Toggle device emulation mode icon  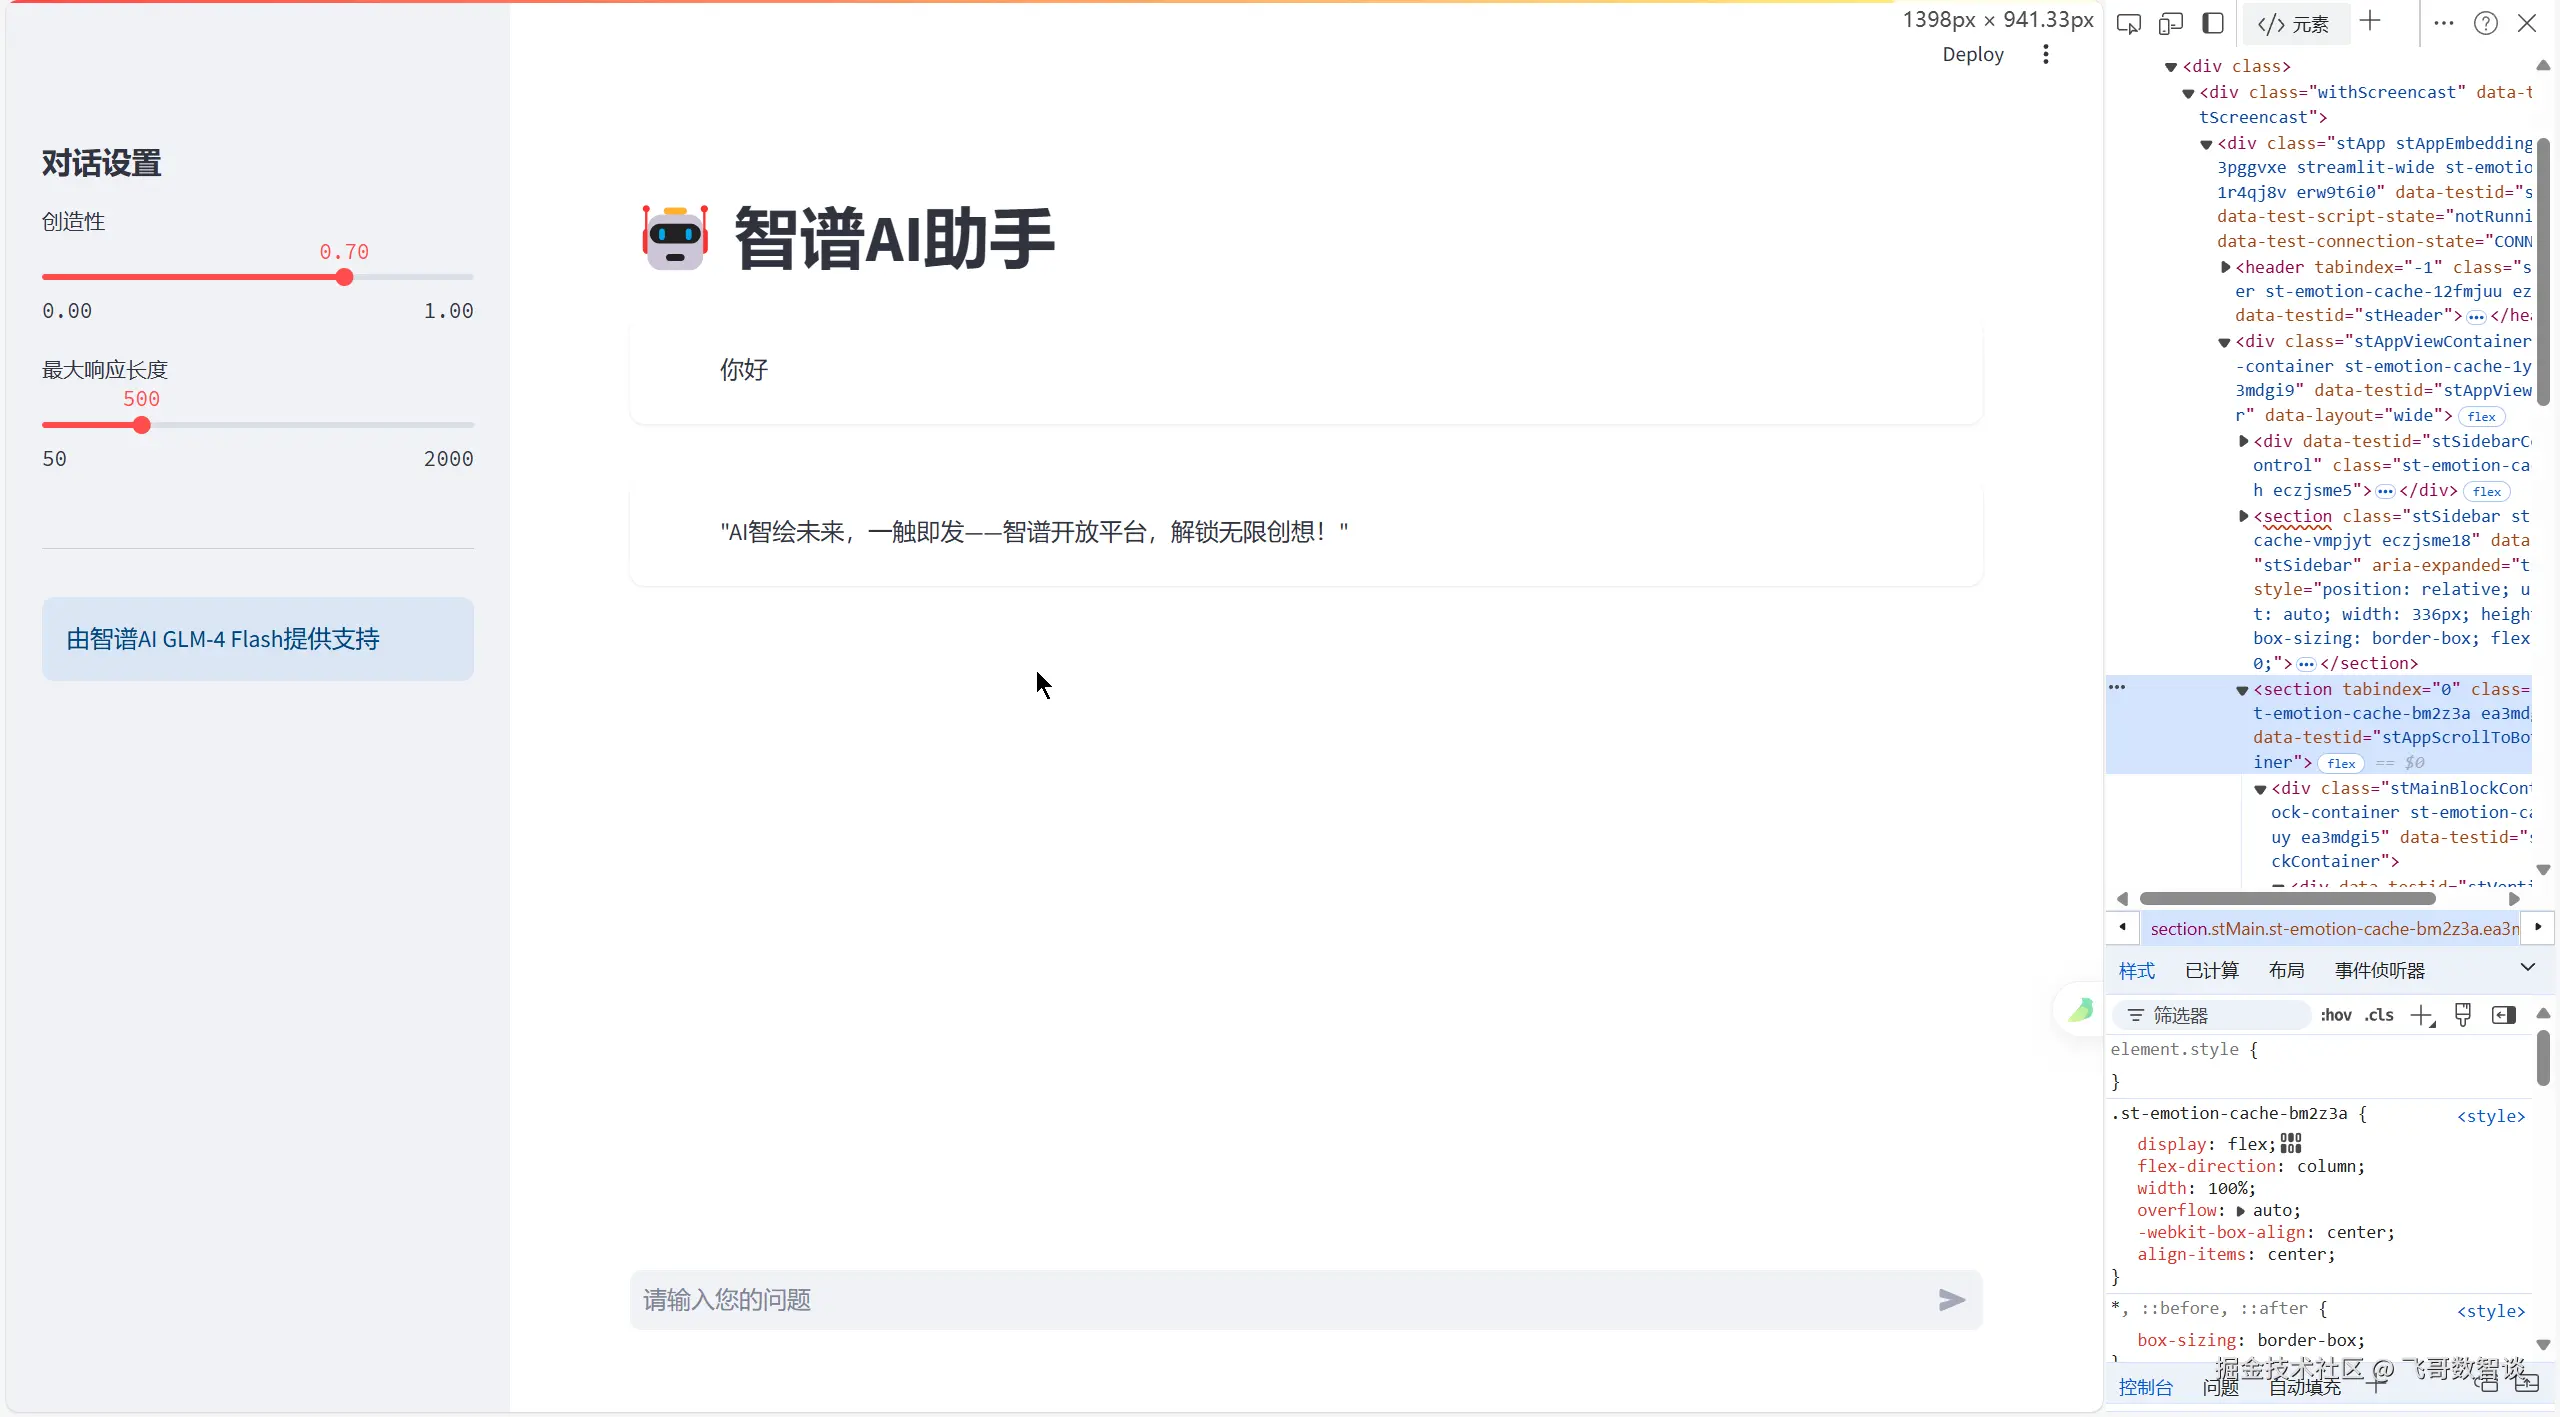click(2170, 23)
